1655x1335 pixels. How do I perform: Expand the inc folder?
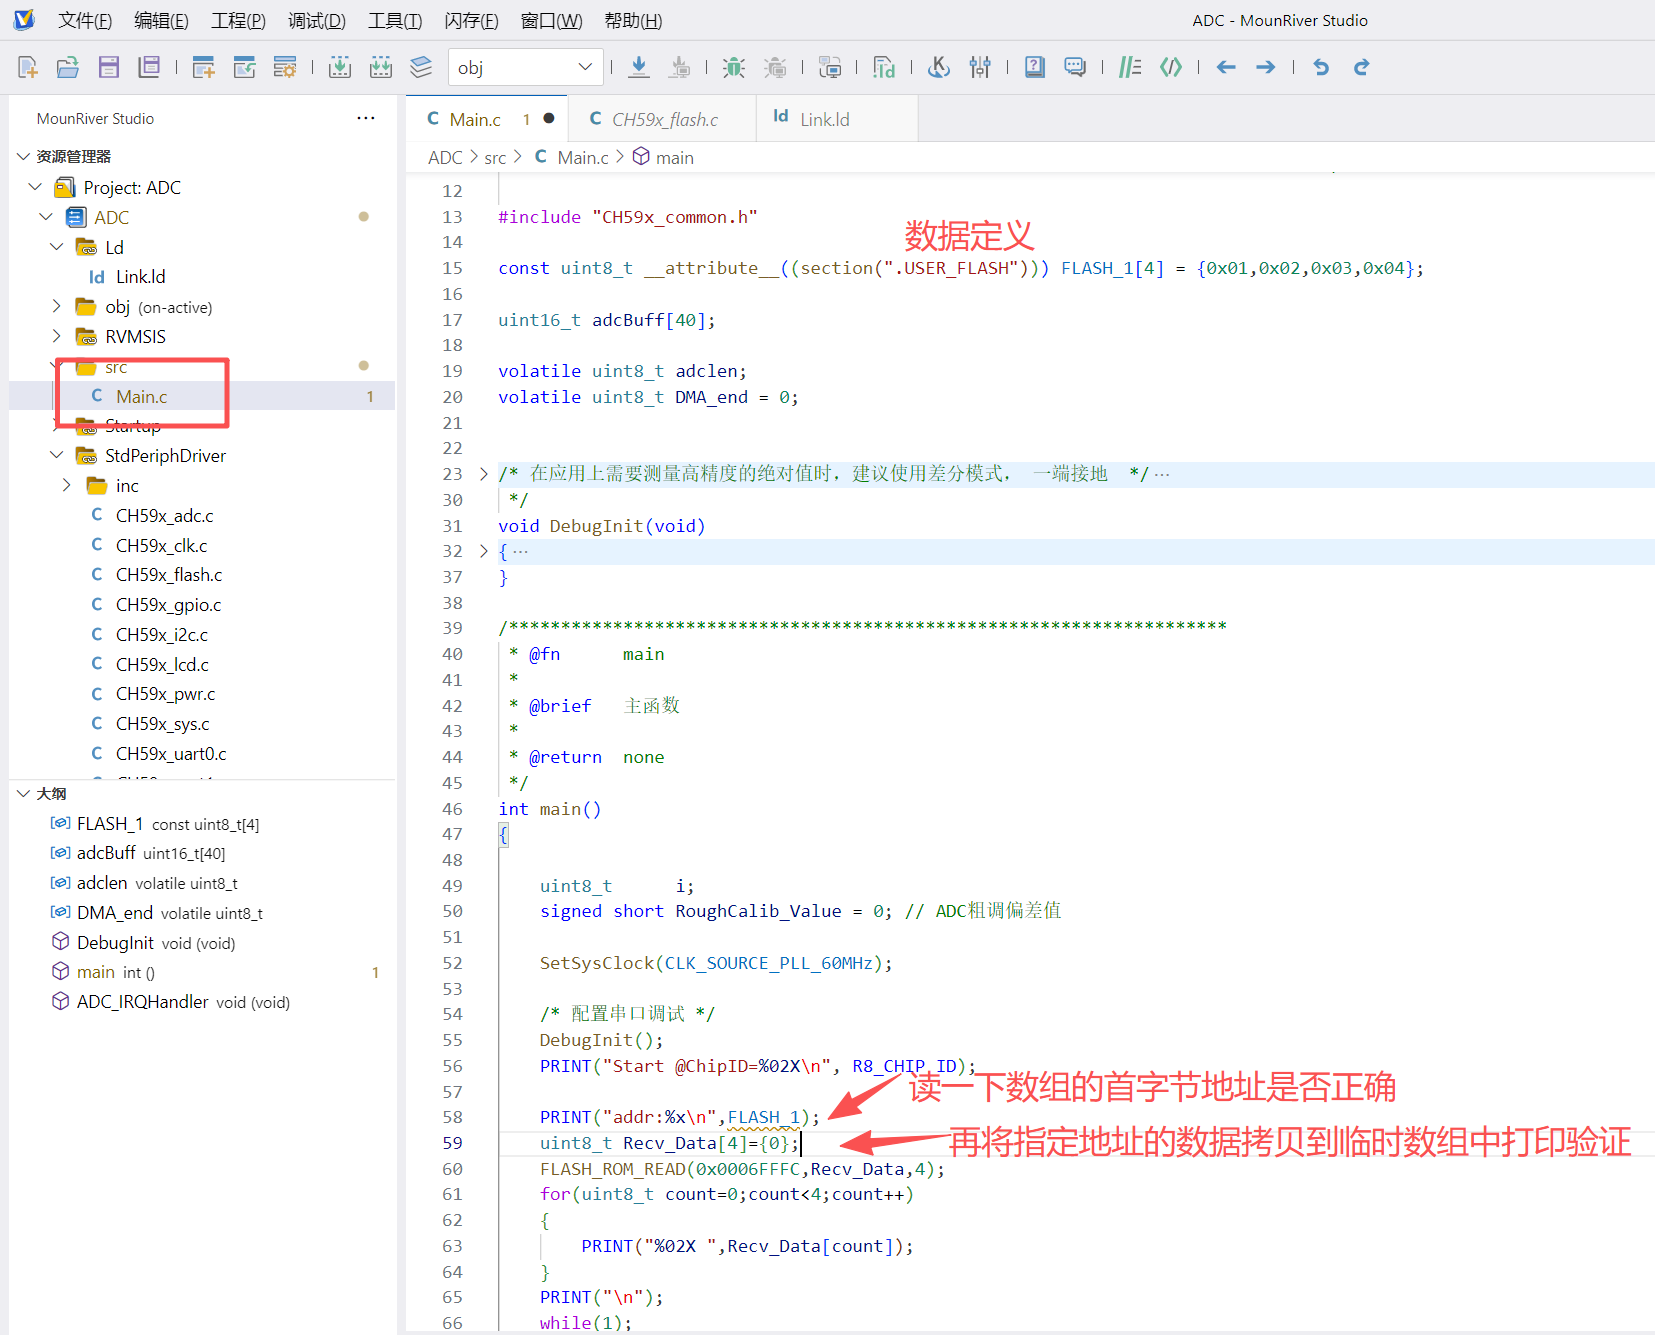[x=67, y=485]
